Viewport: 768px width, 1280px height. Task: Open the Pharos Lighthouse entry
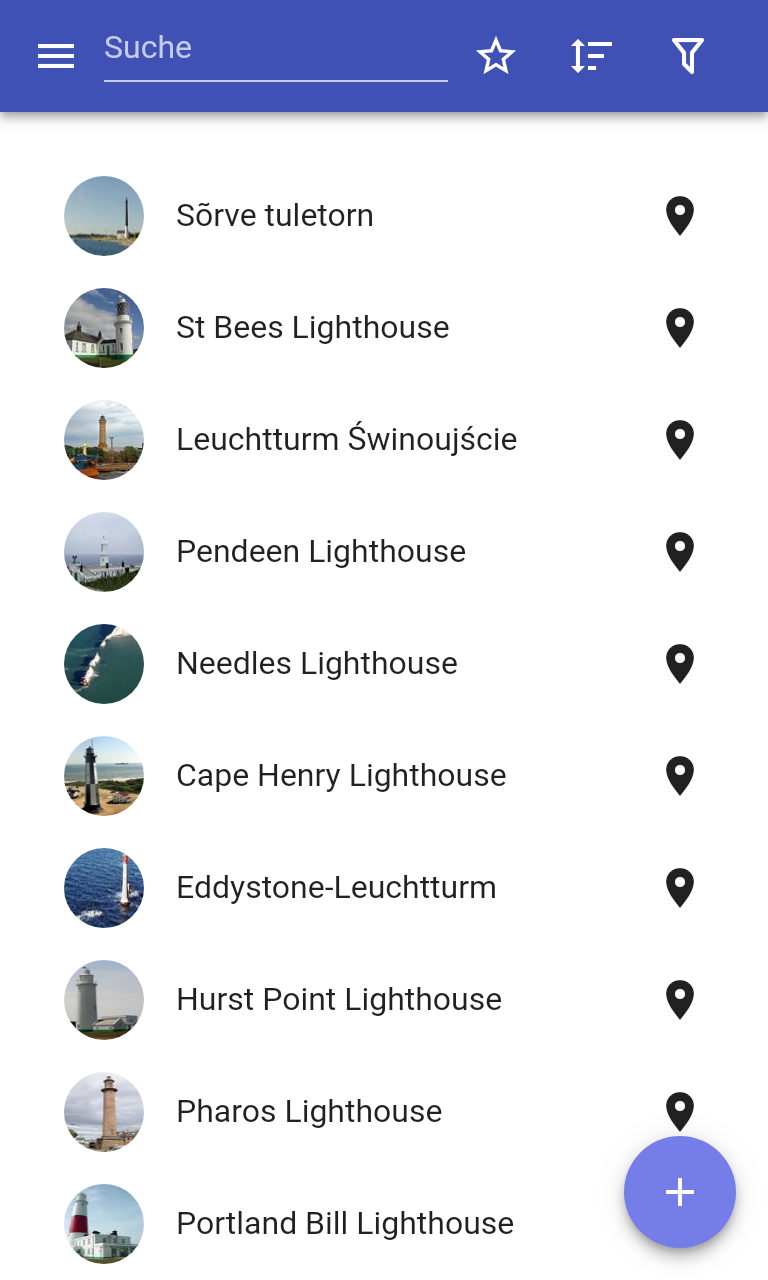click(384, 1112)
